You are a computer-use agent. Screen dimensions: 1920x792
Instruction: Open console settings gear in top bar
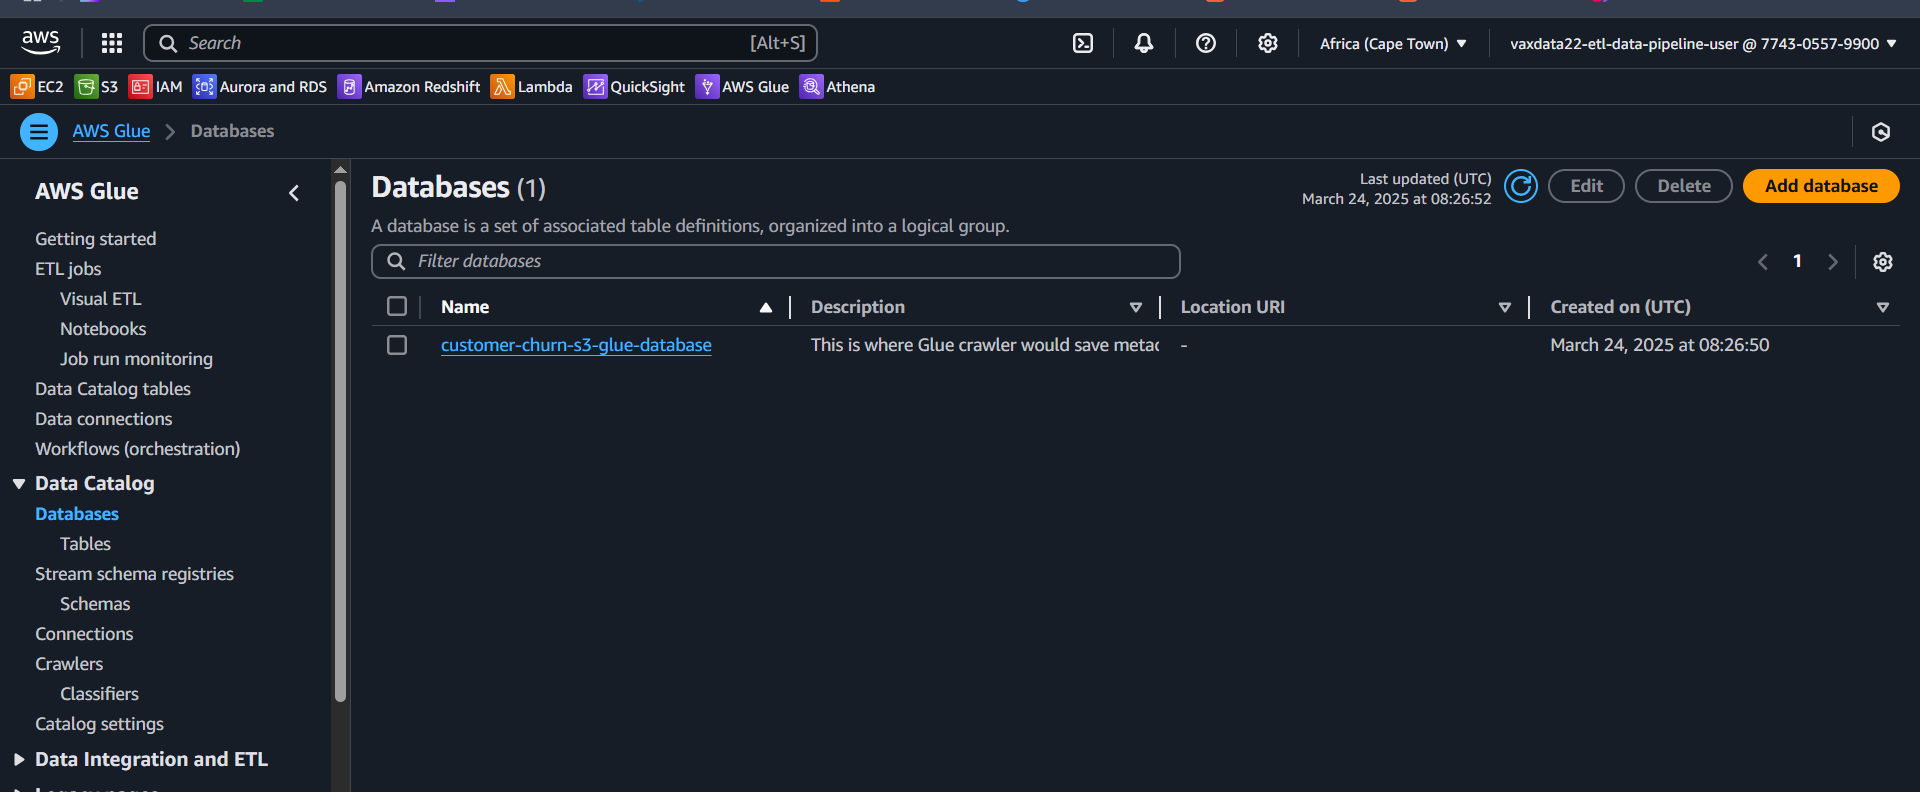pyautogui.click(x=1268, y=43)
